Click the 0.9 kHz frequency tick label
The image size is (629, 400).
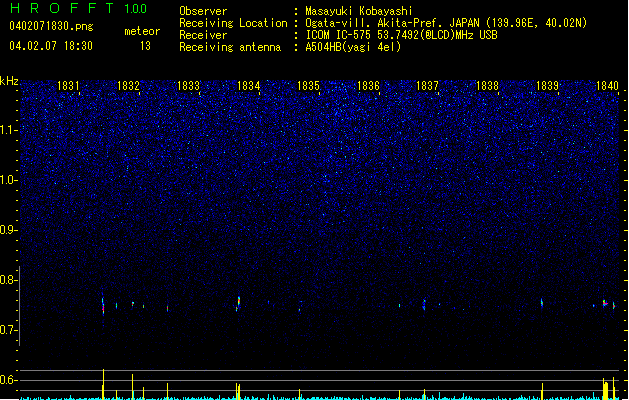coord(8,230)
